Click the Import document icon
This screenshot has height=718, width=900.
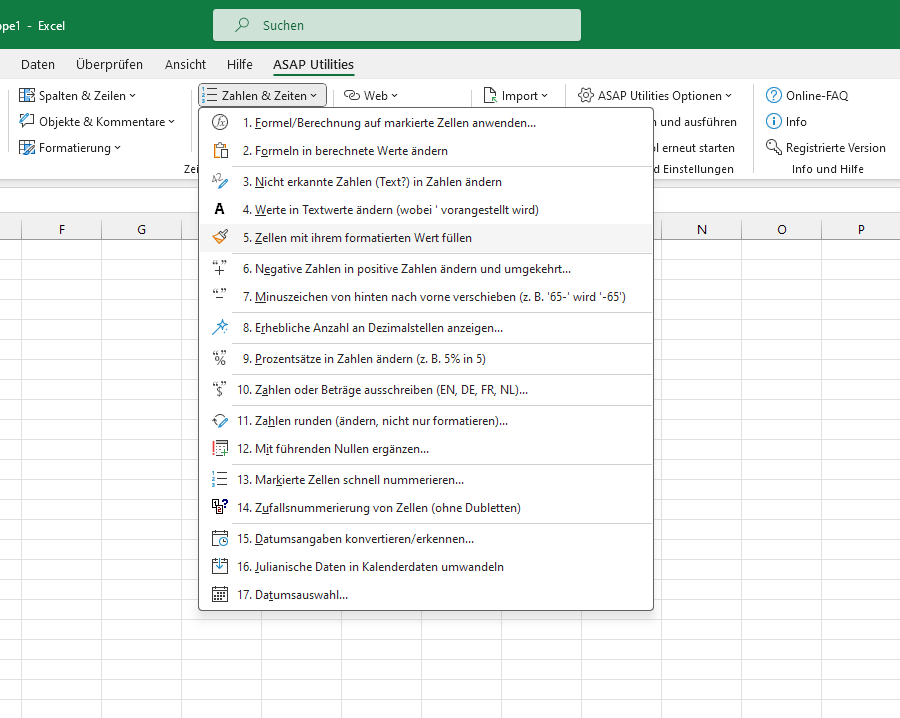pos(490,95)
